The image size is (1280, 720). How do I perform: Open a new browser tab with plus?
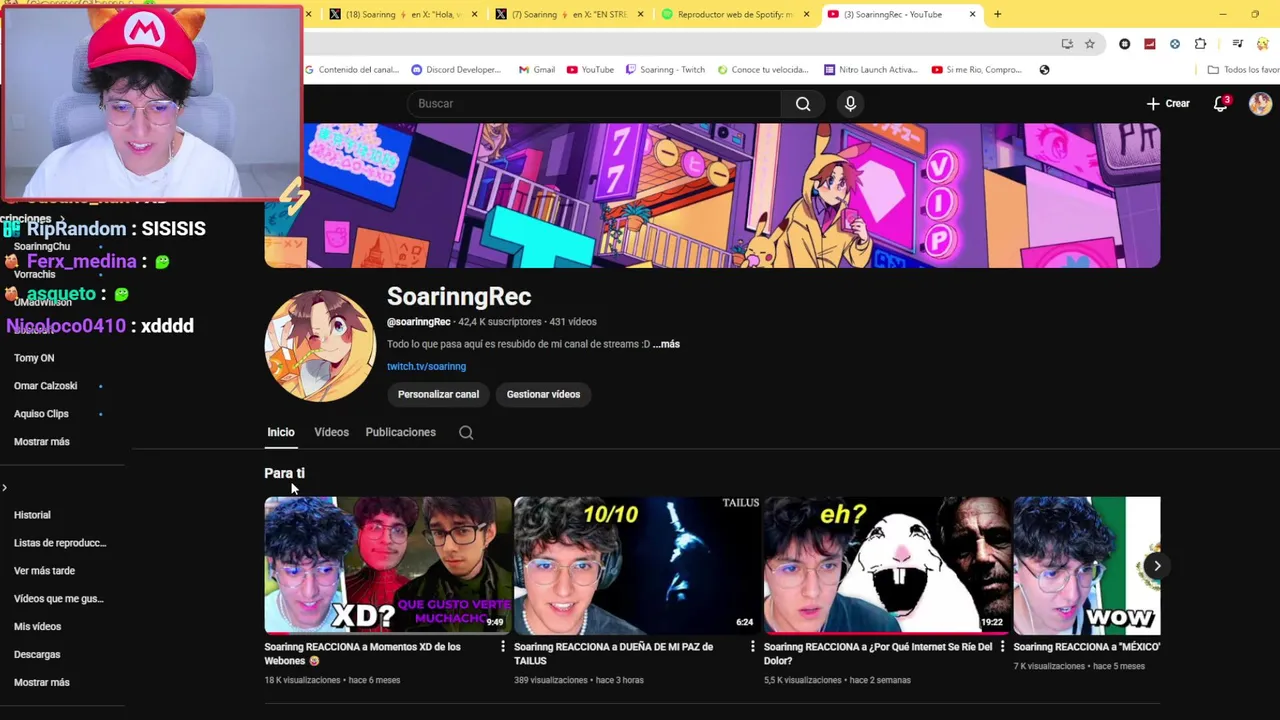click(997, 14)
